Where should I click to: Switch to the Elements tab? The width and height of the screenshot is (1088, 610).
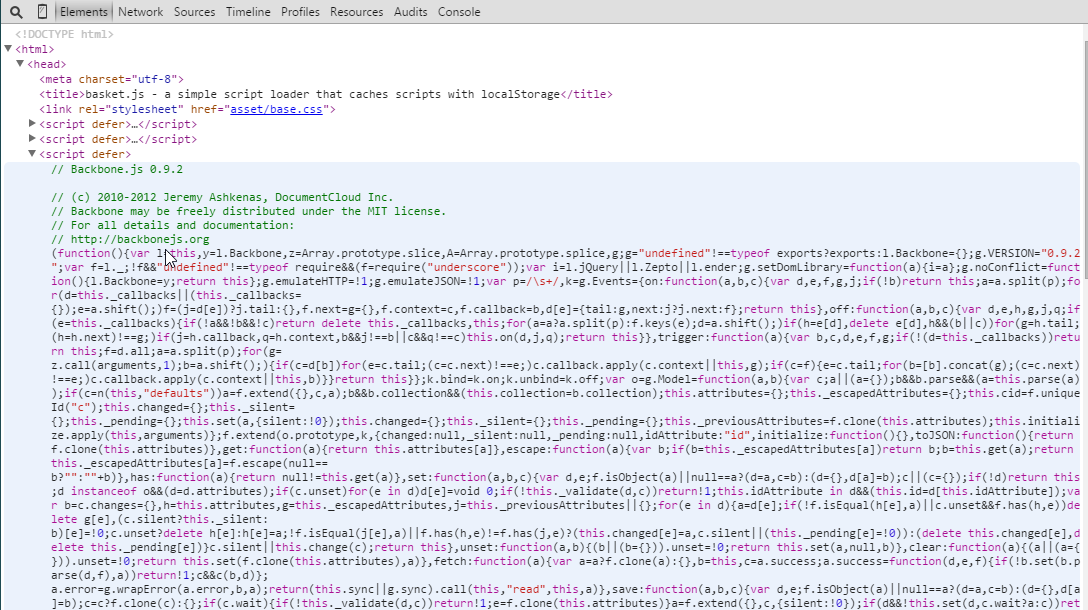[83, 12]
